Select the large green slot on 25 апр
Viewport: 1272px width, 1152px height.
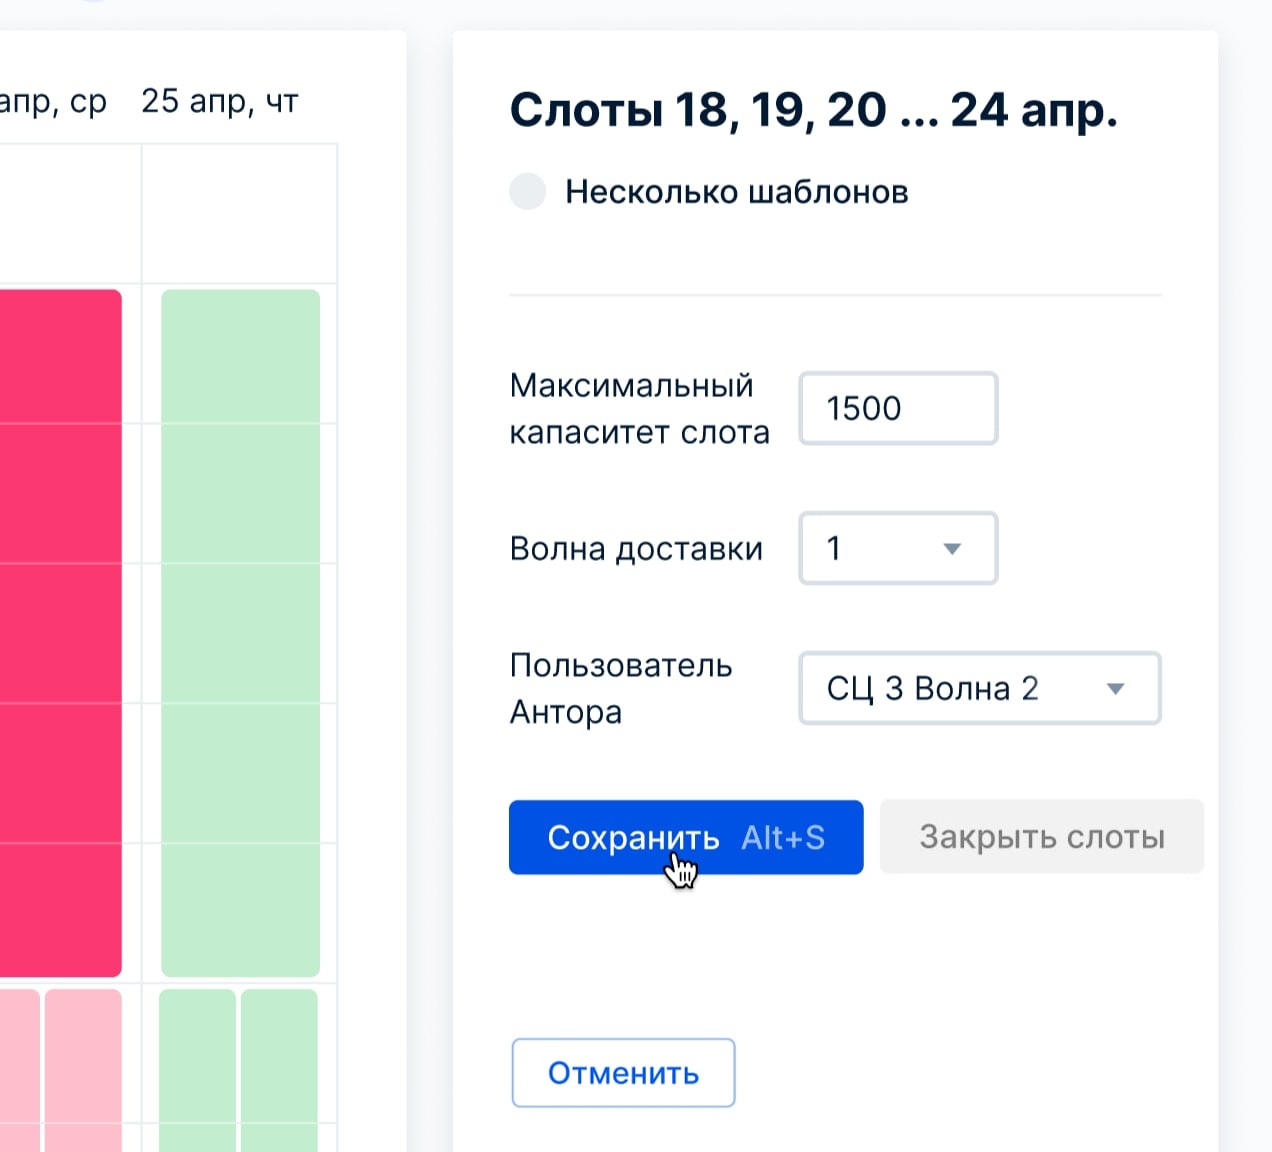[x=240, y=632]
